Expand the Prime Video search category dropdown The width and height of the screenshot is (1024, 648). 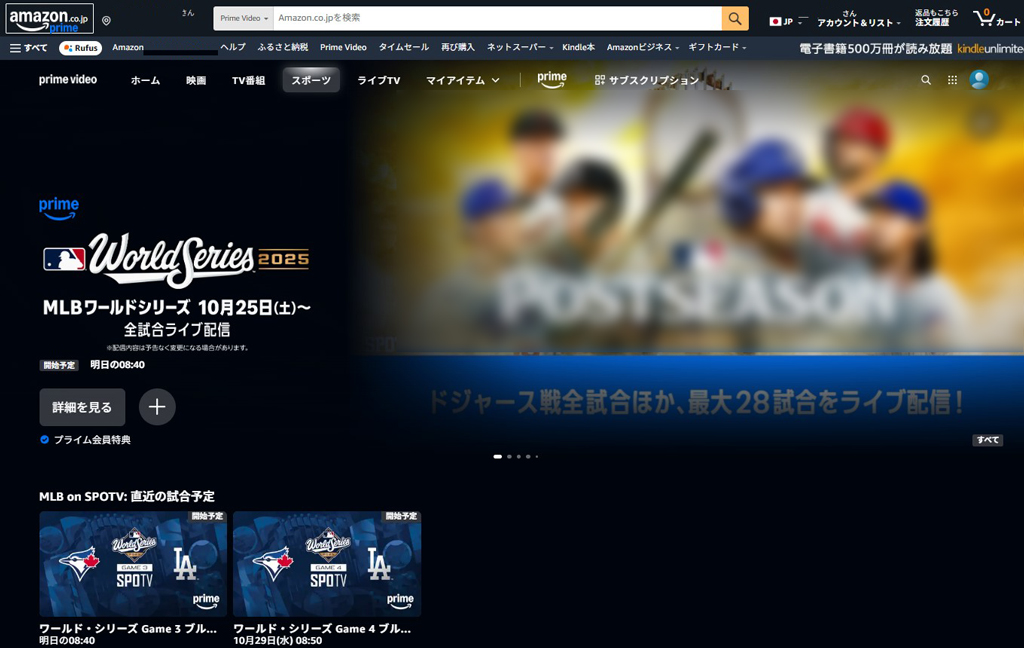point(244,18)
